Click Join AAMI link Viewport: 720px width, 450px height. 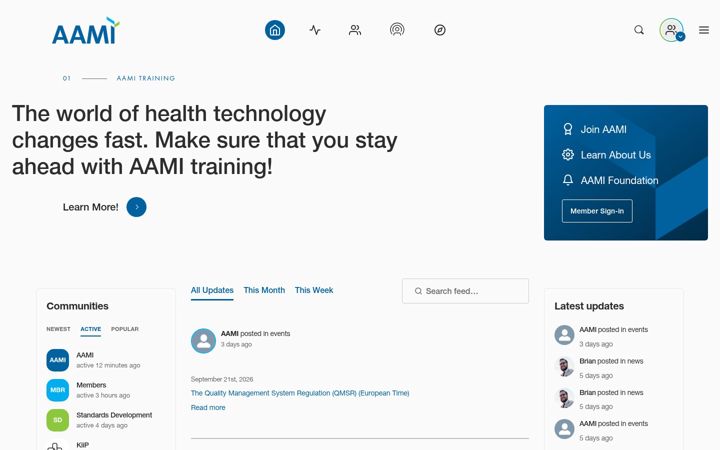(603, 129)
